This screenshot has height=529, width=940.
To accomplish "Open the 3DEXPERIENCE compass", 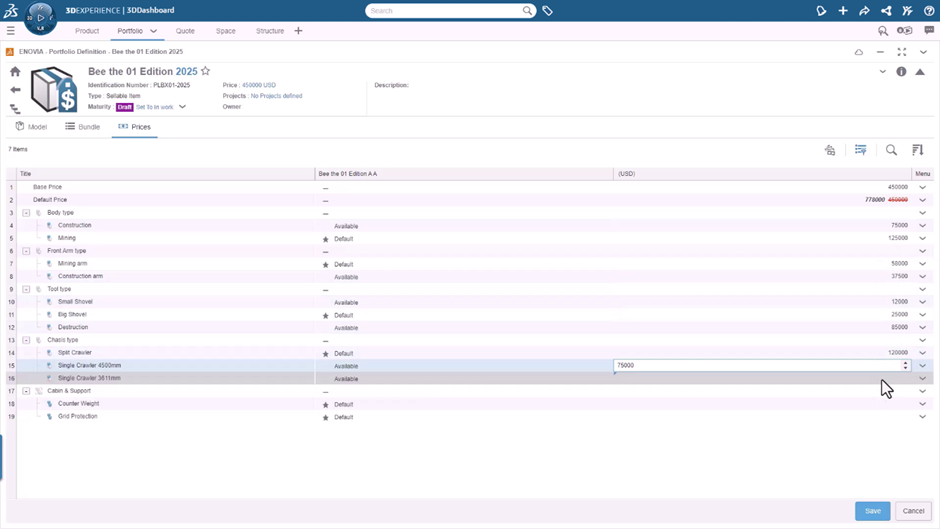I will pos(40,17).
